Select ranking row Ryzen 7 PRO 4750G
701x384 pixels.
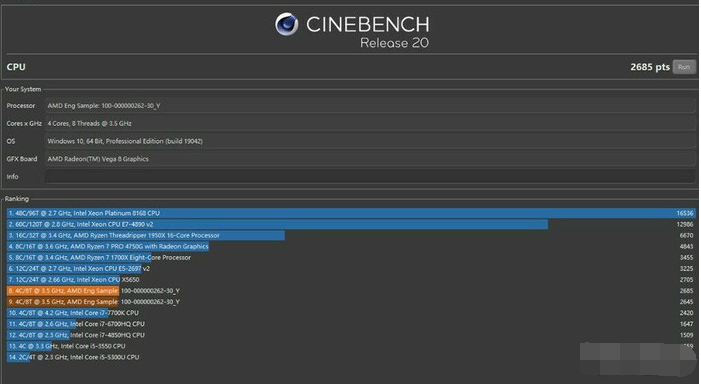click(351, 246)
